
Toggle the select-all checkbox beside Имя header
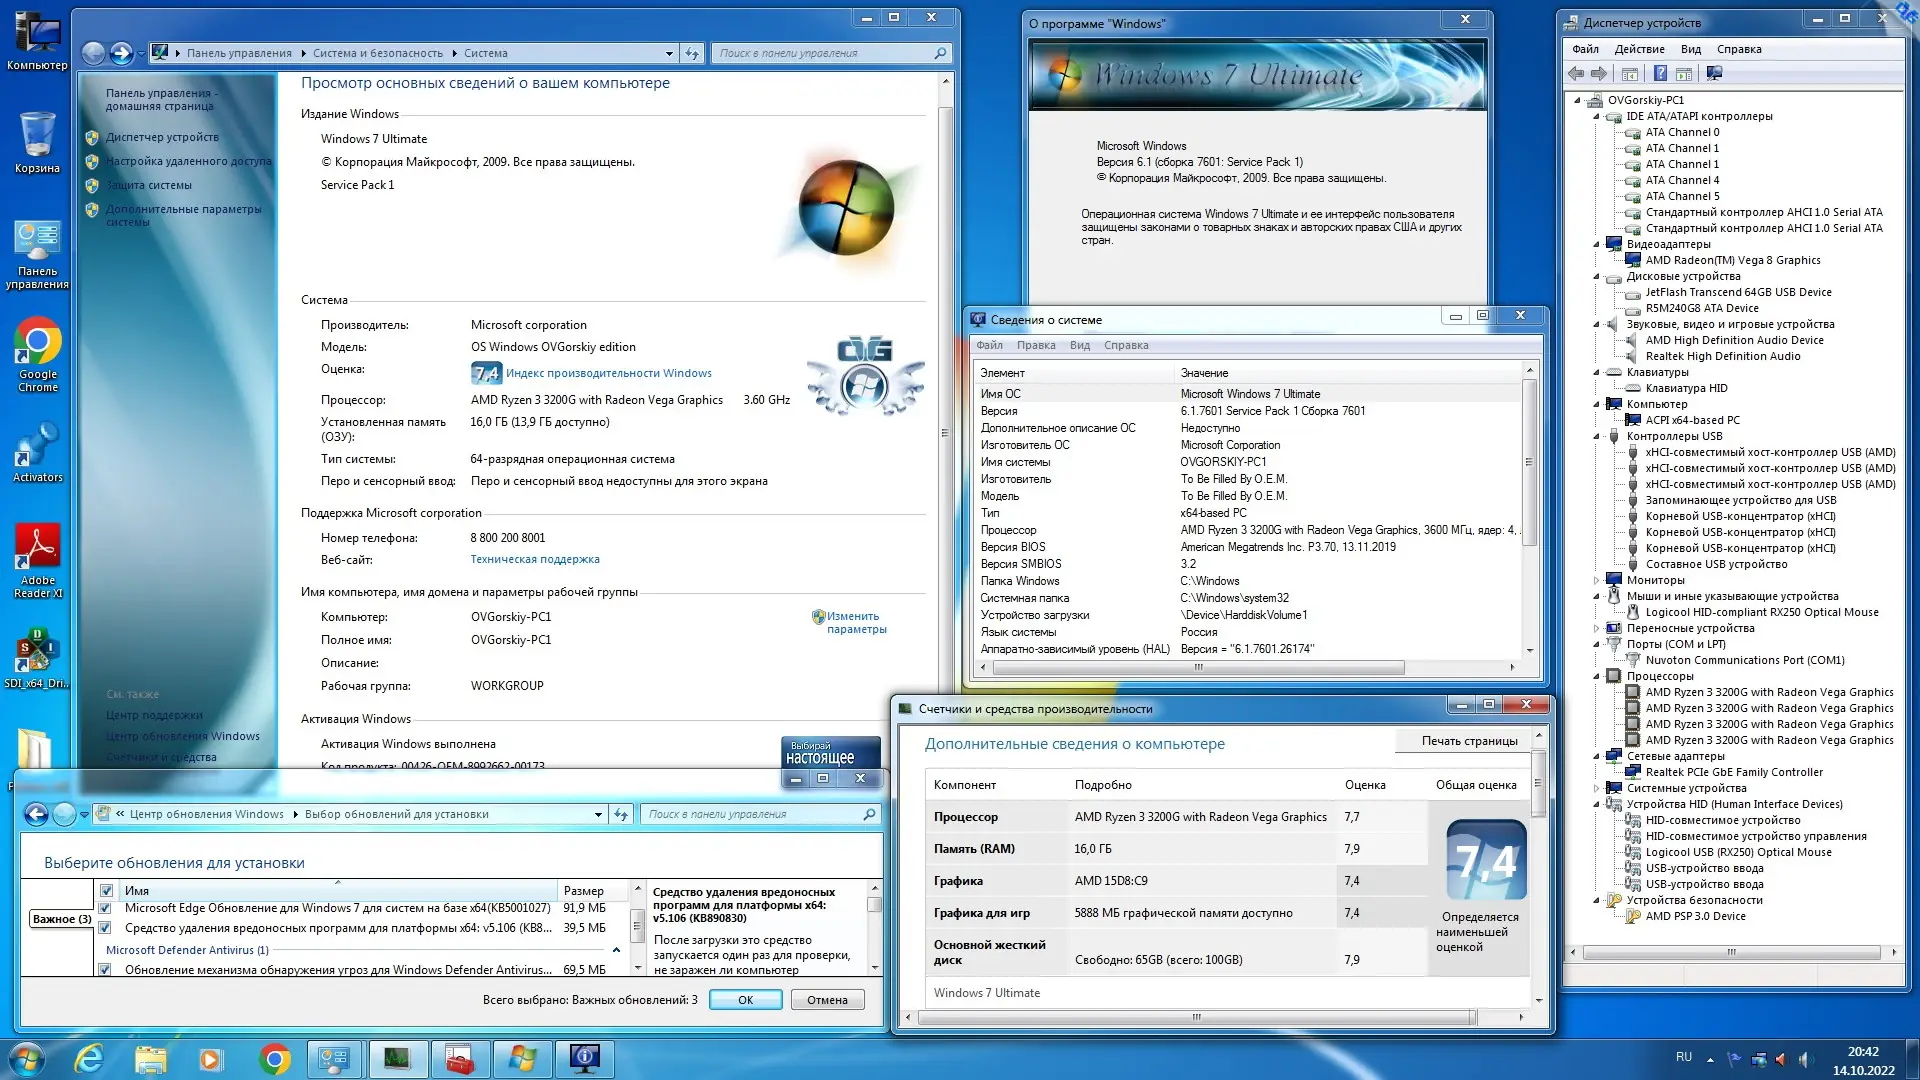pyautogui.click(x=106, y=890)
